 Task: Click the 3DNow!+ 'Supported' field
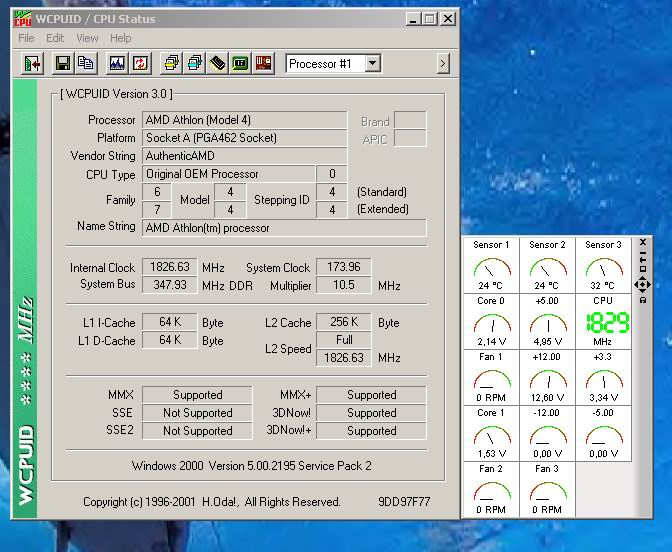tap(371, 431)
